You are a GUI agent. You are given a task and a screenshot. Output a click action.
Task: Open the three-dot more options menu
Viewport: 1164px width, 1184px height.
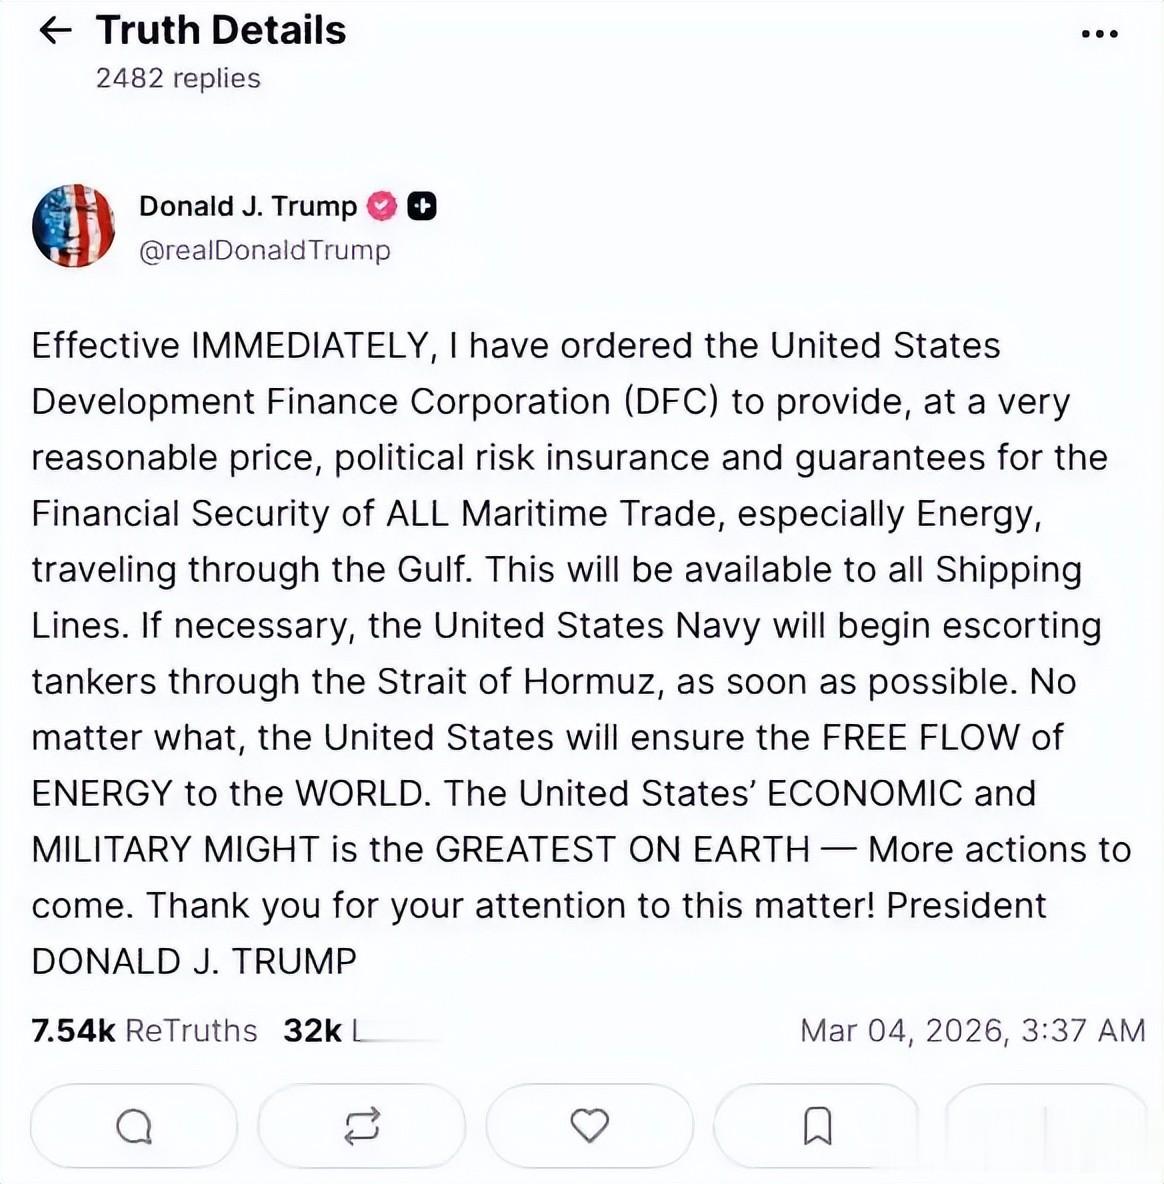[1099, 34]
